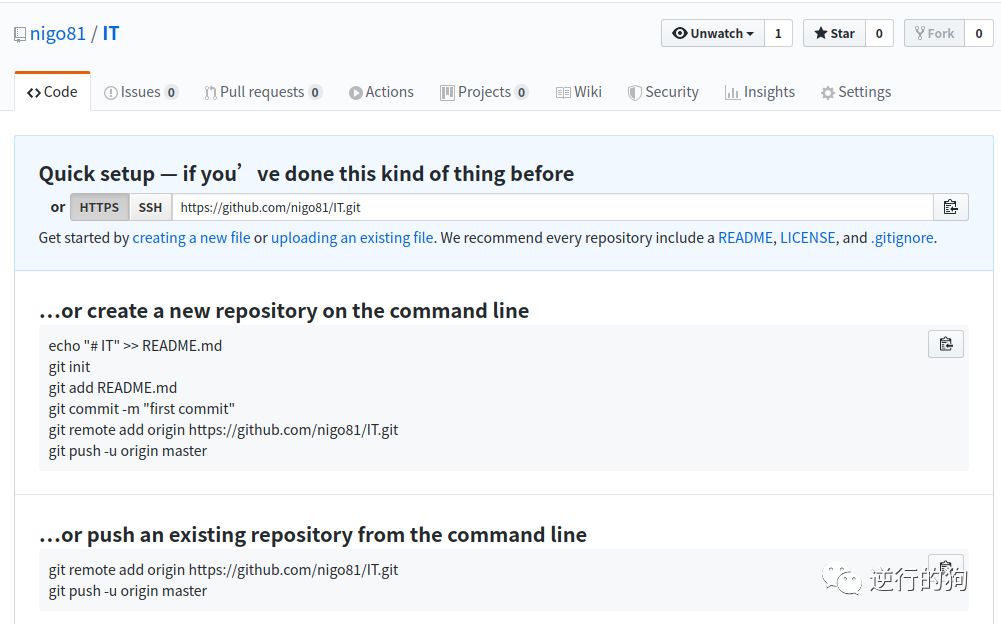Open repository Settings tab
This screenshot has height=624, width=1001.
point(856,92)
